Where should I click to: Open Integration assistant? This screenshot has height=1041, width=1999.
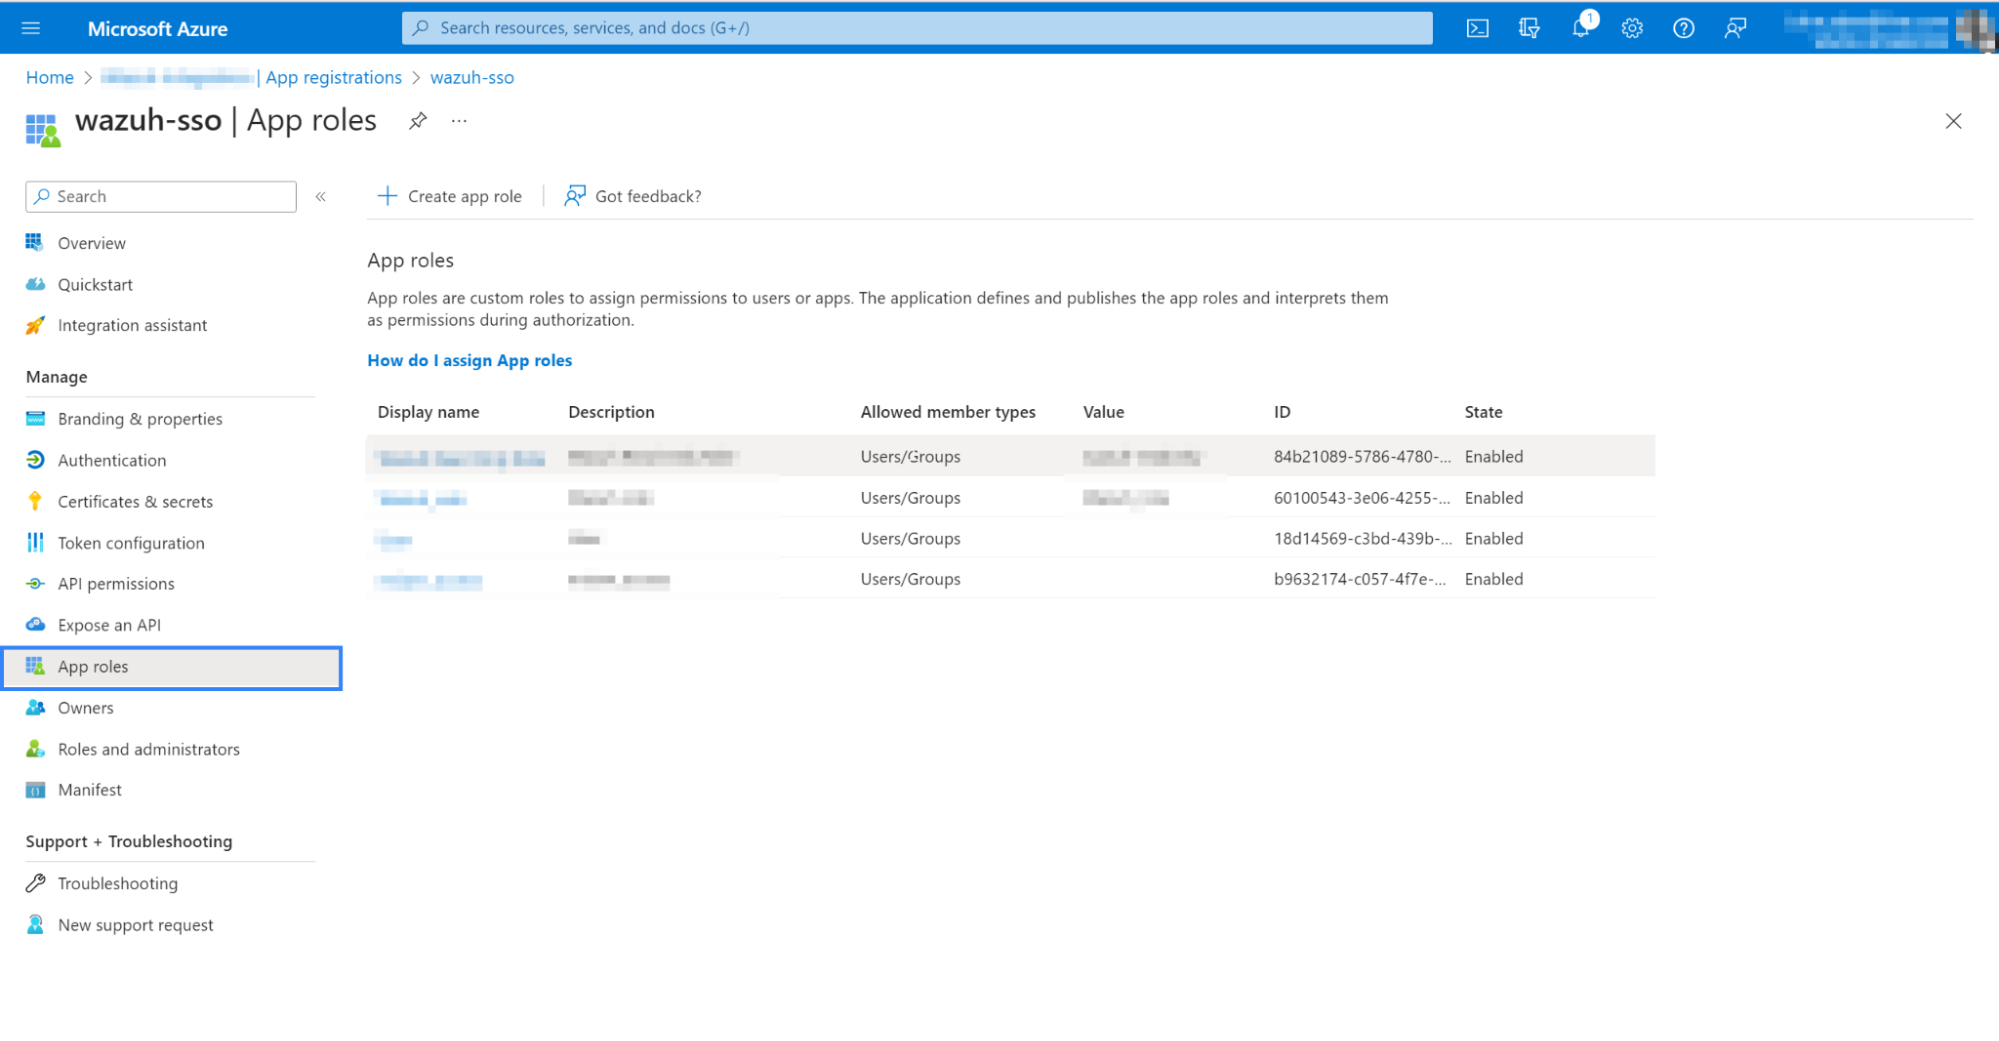(132, 325)
